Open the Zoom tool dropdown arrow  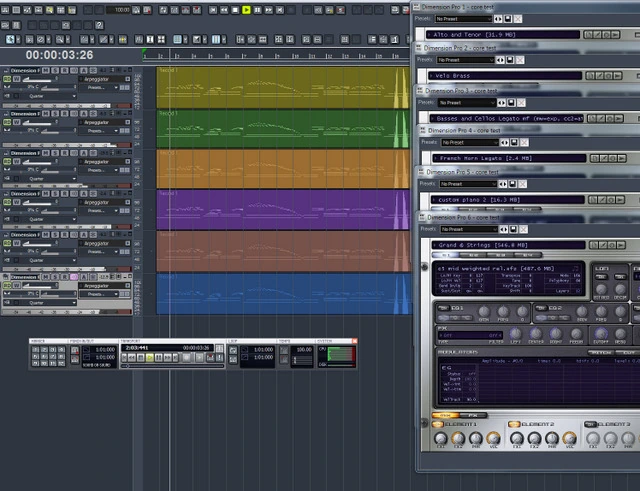coord(67,39)
